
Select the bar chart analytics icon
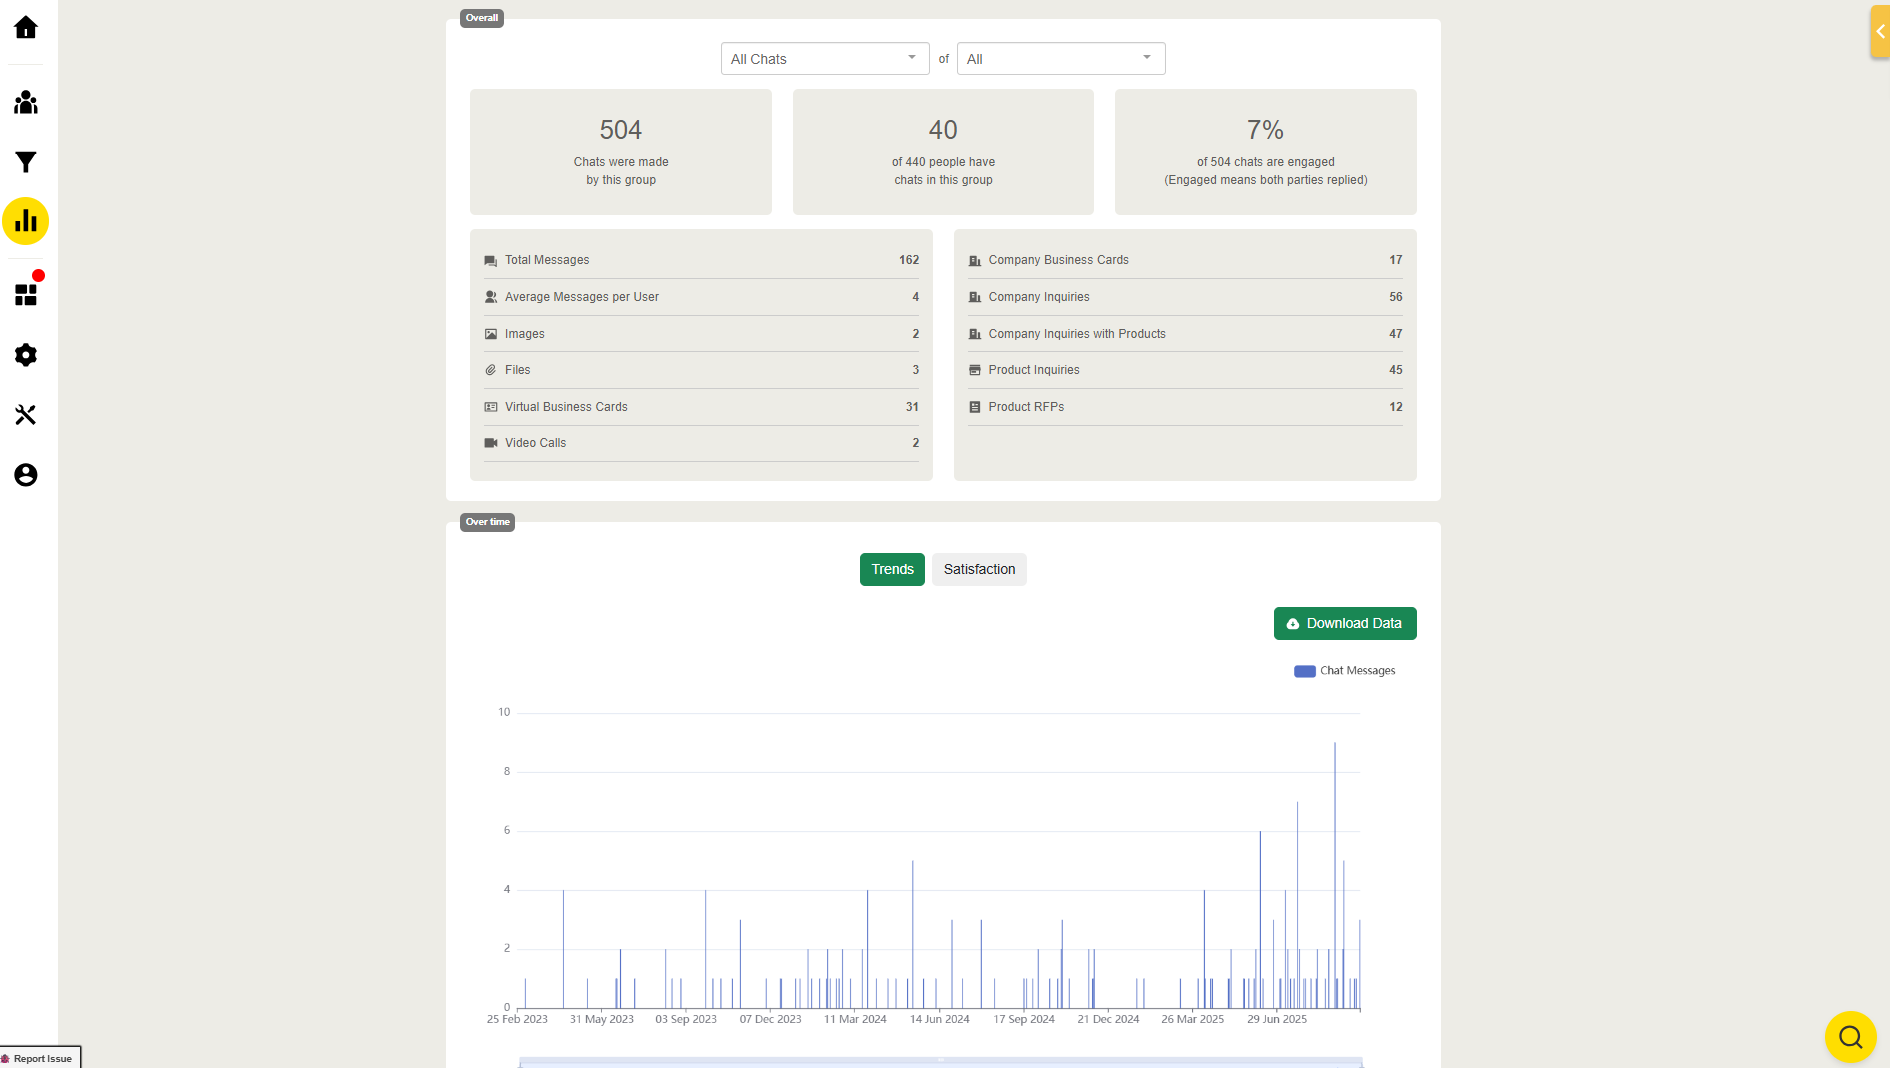(x=26, y=221)
